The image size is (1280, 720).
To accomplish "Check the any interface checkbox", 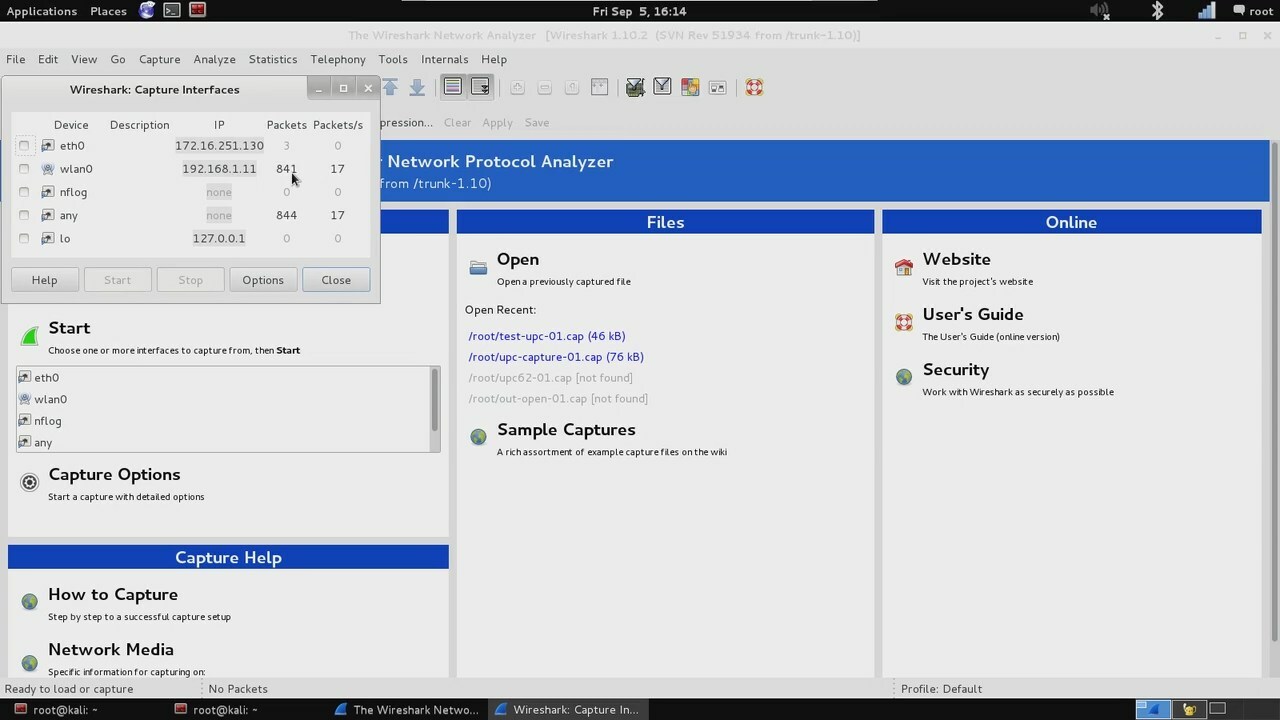I will pyautogui.click(x=24, y=215).
